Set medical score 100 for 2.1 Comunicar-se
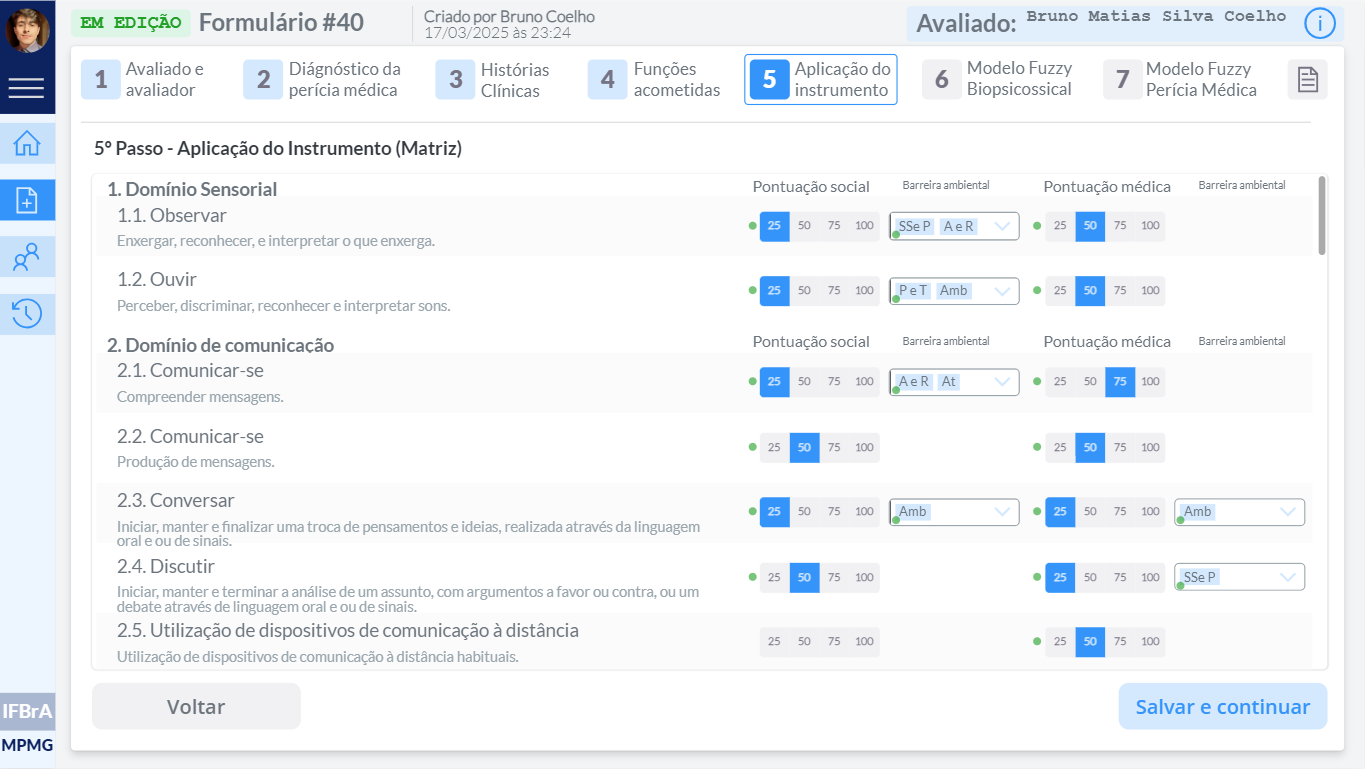This screenshot has height=769, width=1365. pos(1150,382)
